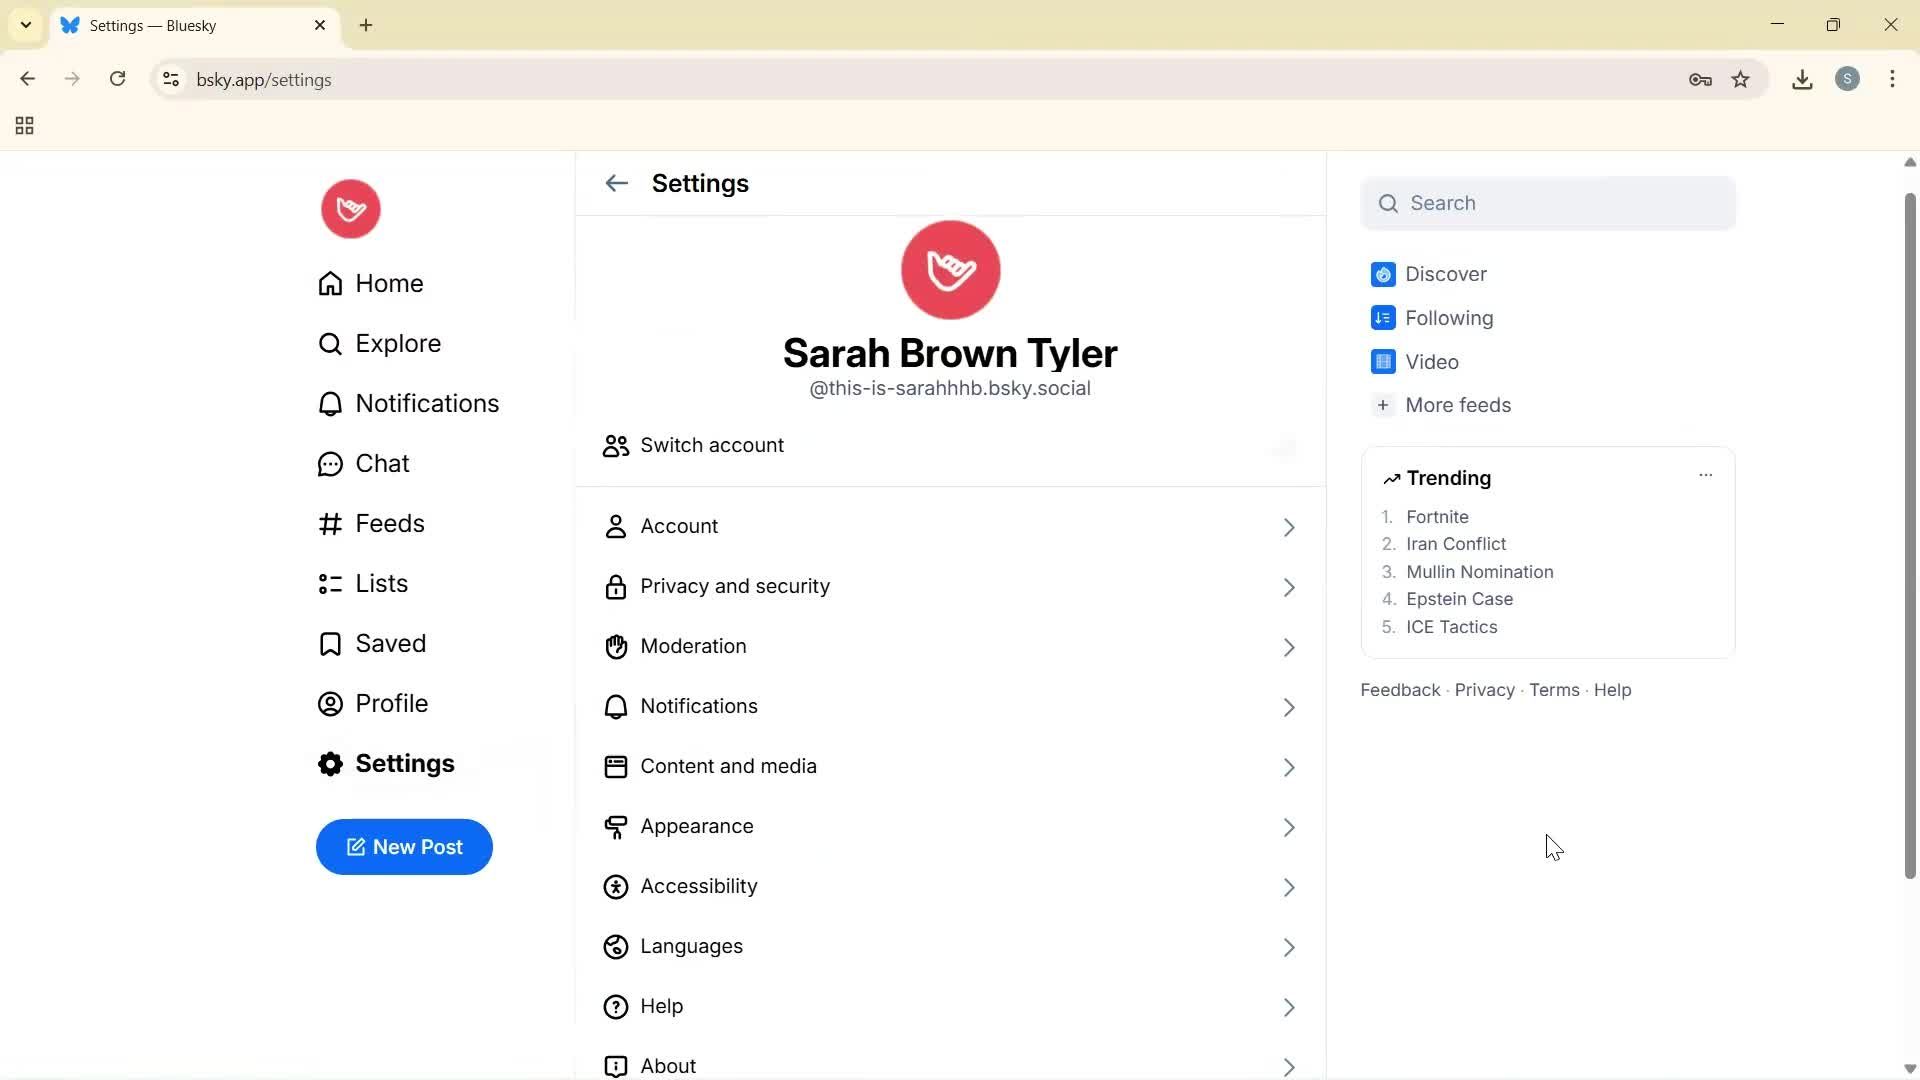Click the Search input field

[x=1548, y=203]
